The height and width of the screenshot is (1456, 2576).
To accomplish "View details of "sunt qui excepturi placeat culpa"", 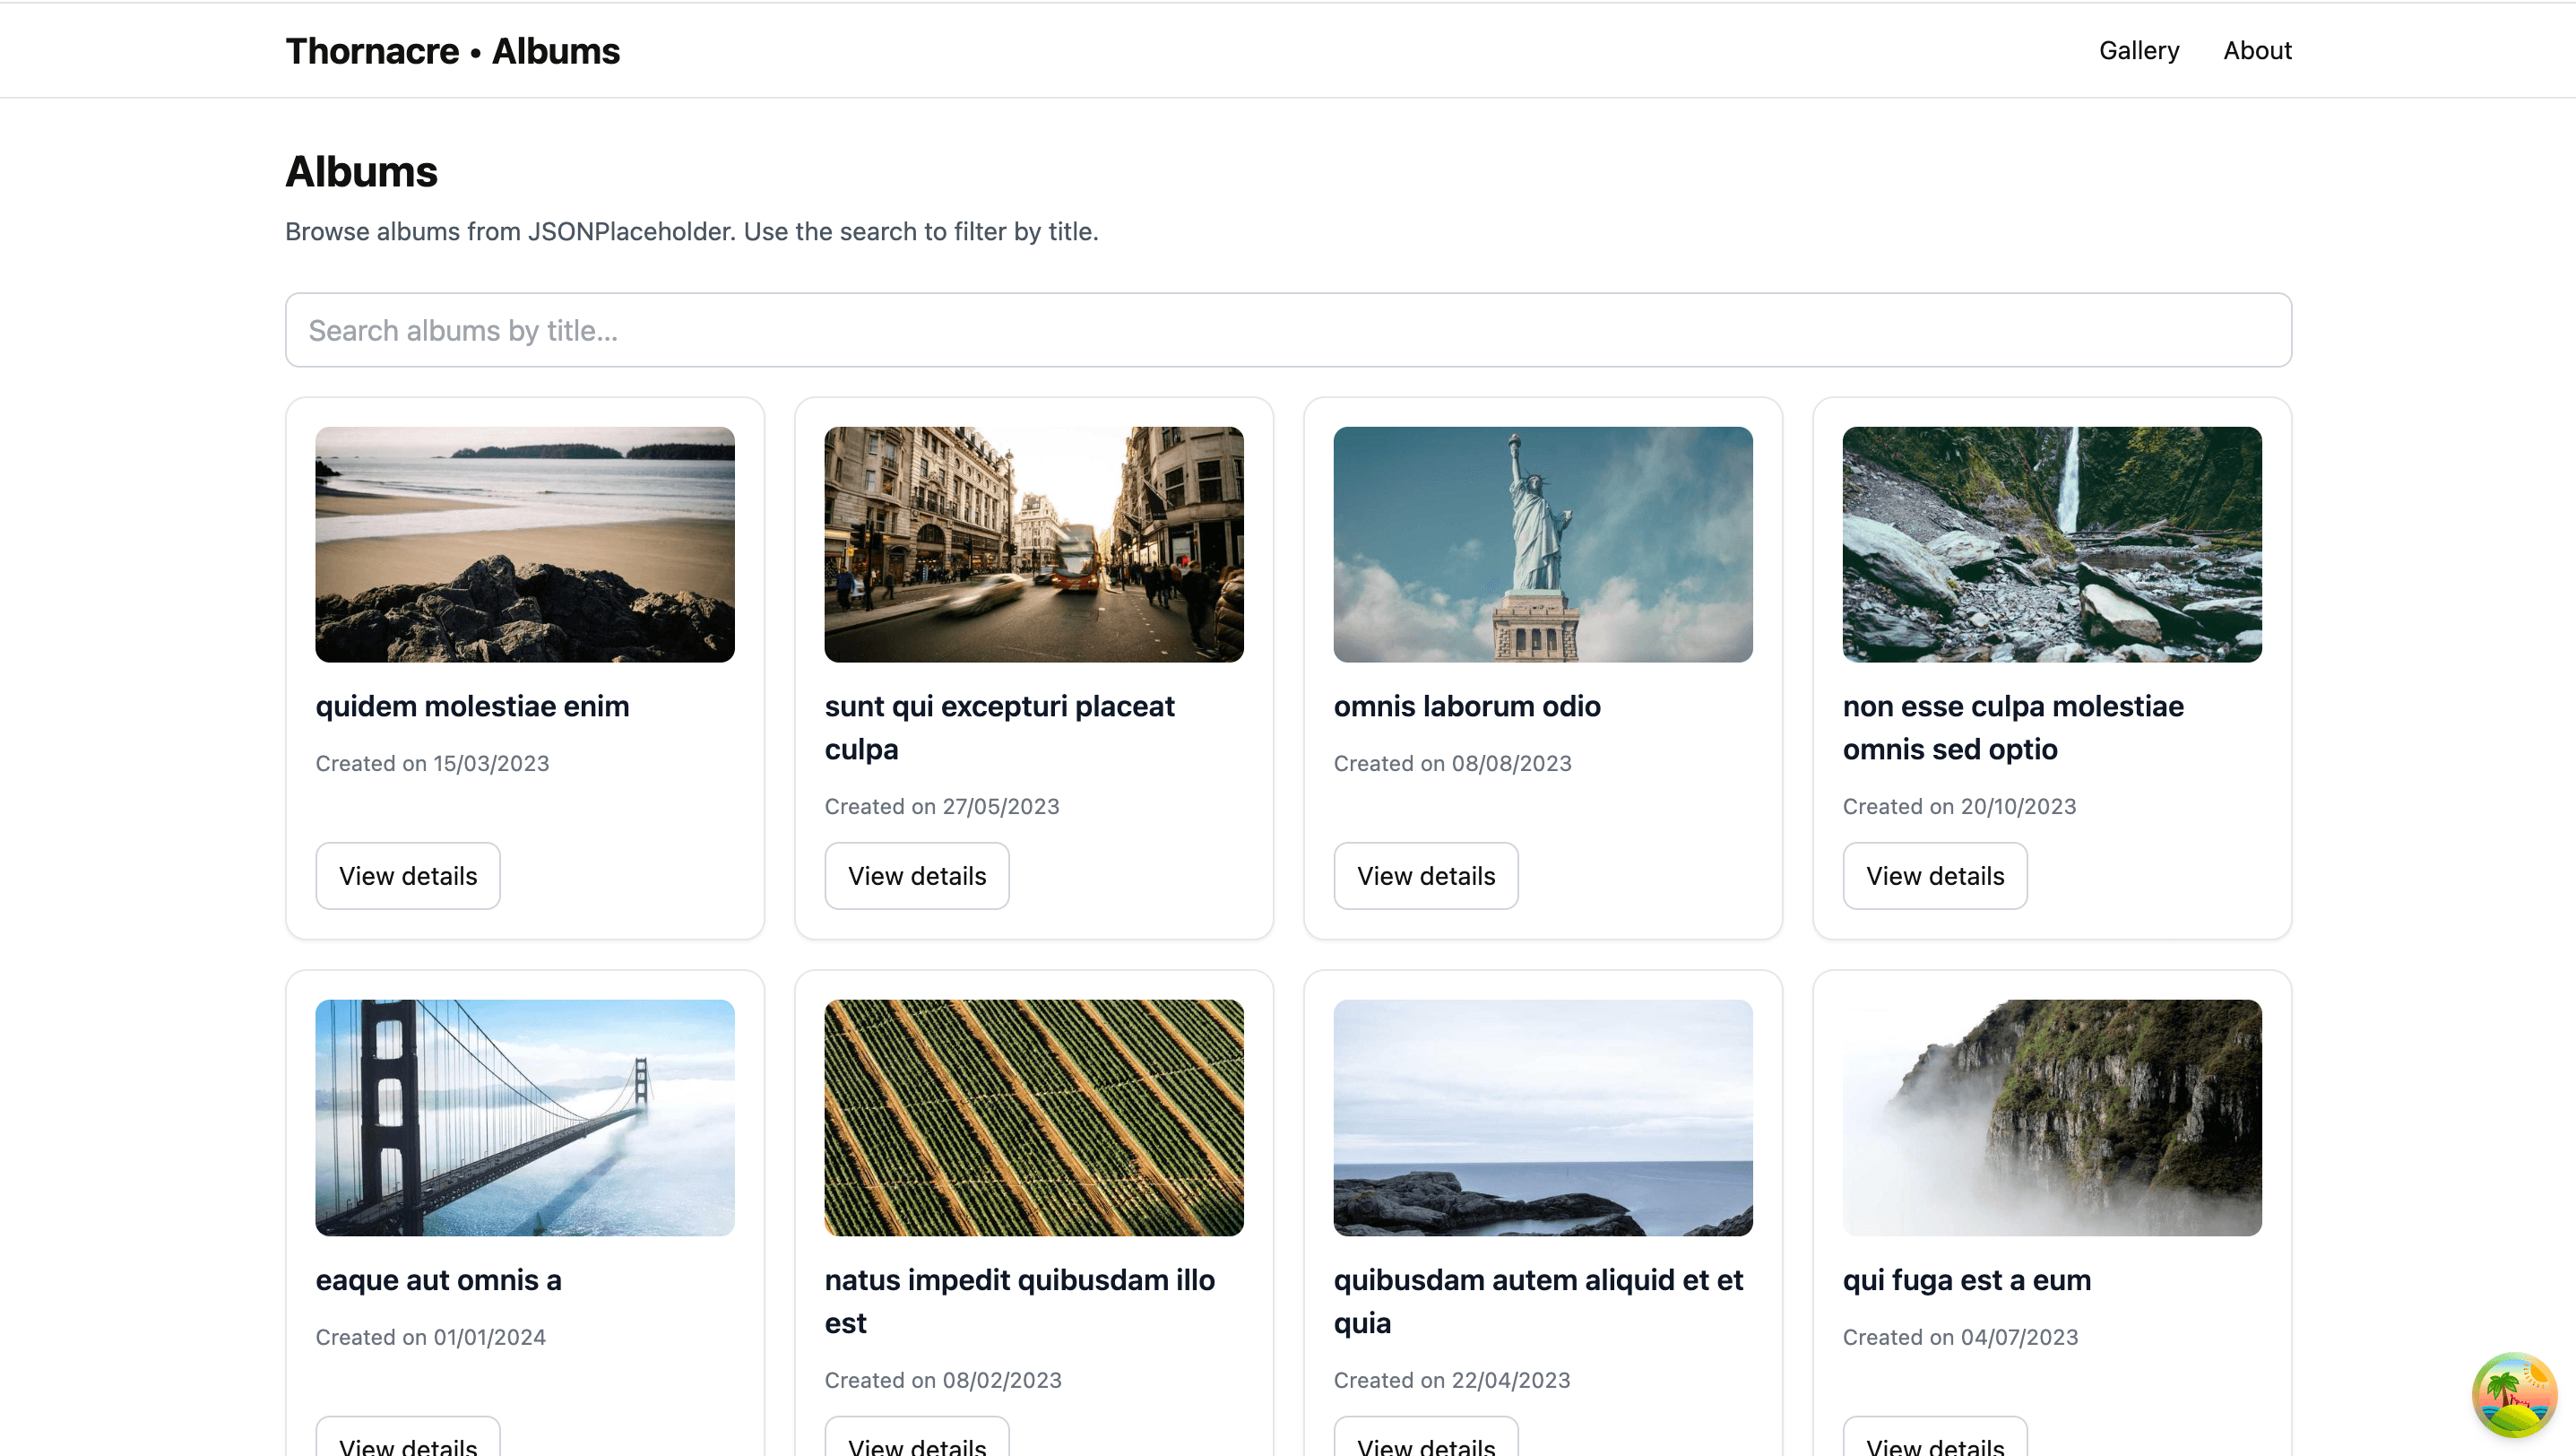I will pyautogui.click(x=916, y=875).
